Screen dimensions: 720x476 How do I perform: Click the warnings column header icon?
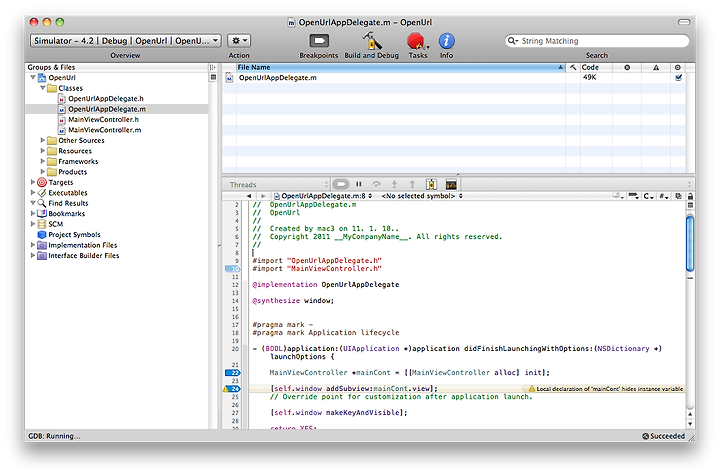coord(656,67)
